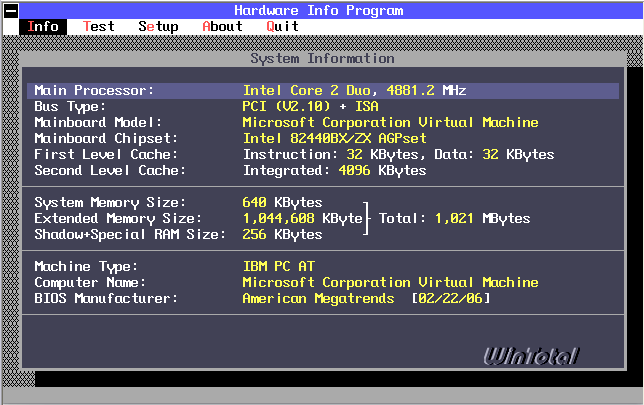Screen dimensions: 644x405
Task: Click the Bus Type label
Action: point(70,107)
